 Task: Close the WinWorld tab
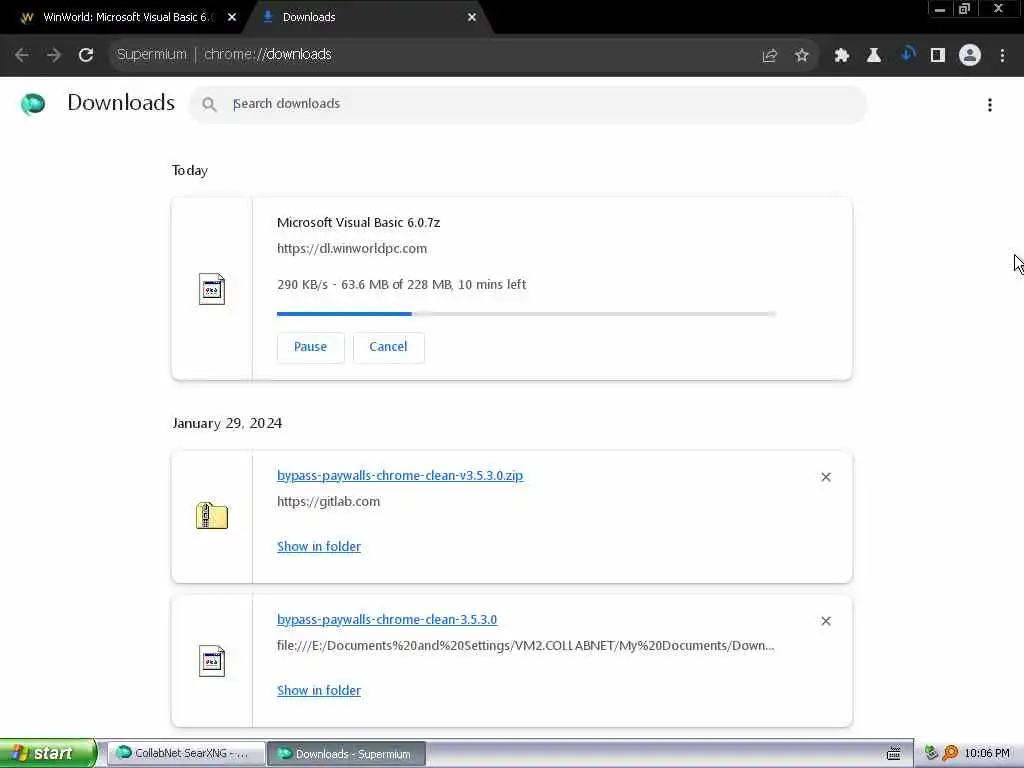click(x=232, y=18)
